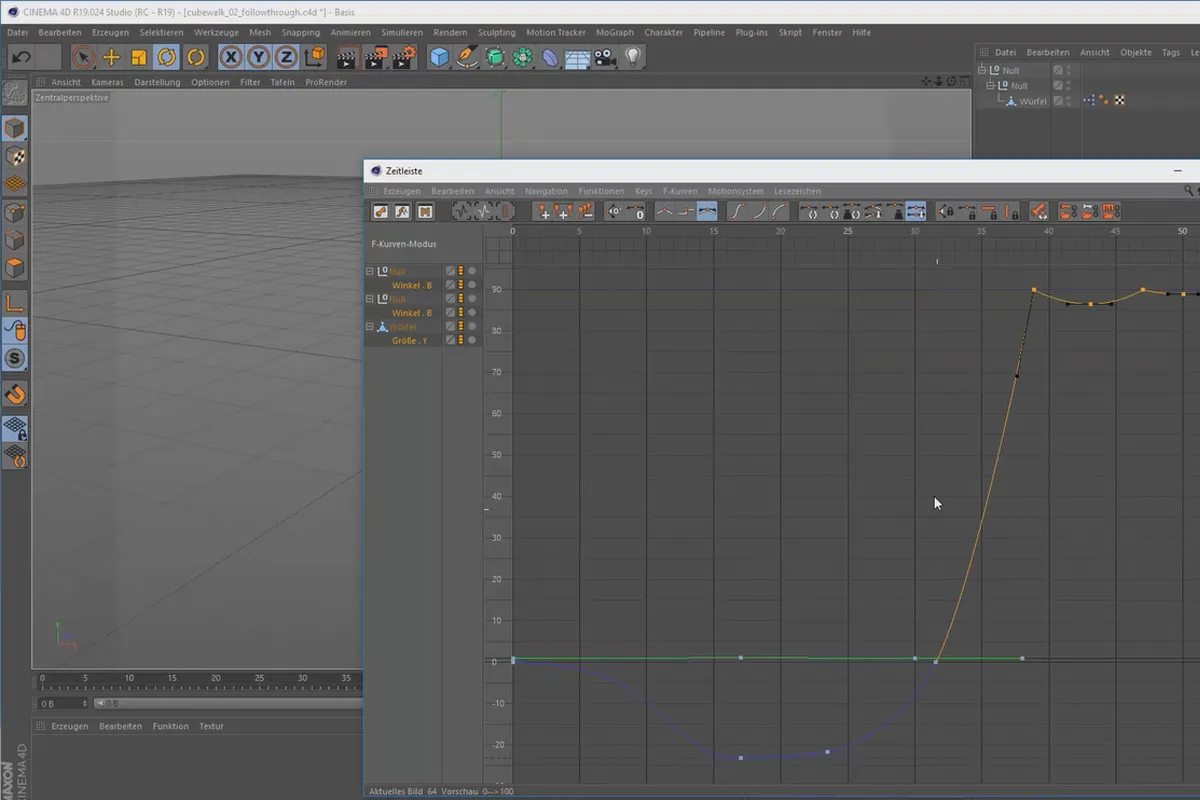Open the spline pen tool icon
The image size is (1200, 800).
pos(467,57)
